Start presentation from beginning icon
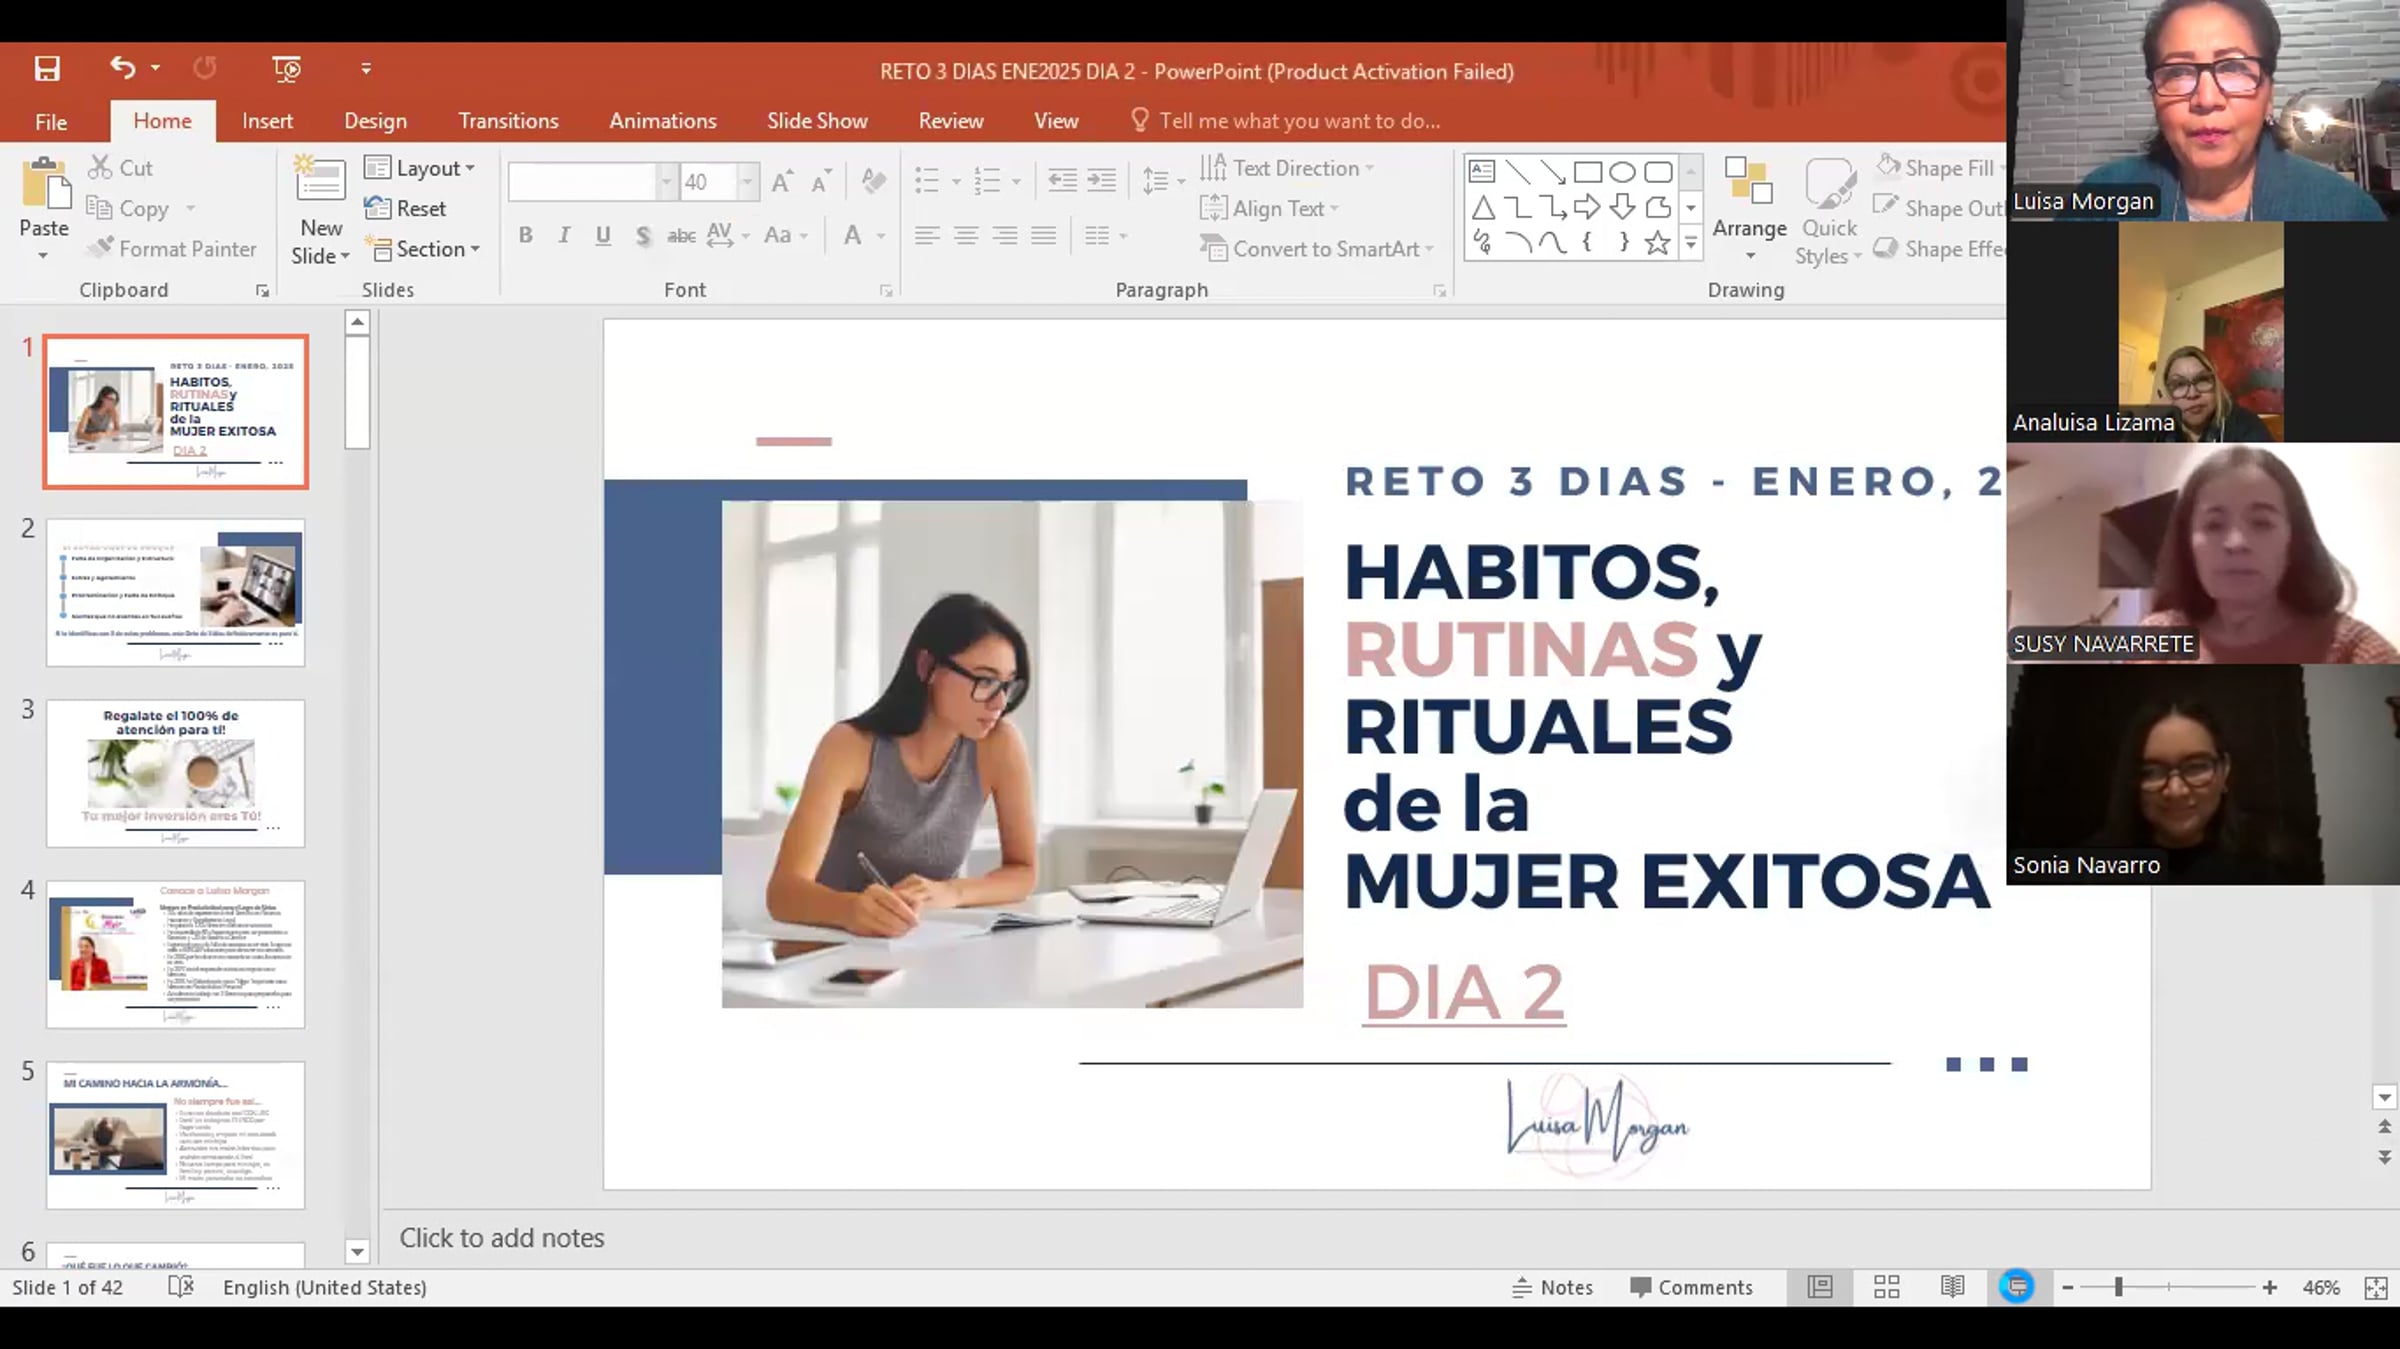 286,69
